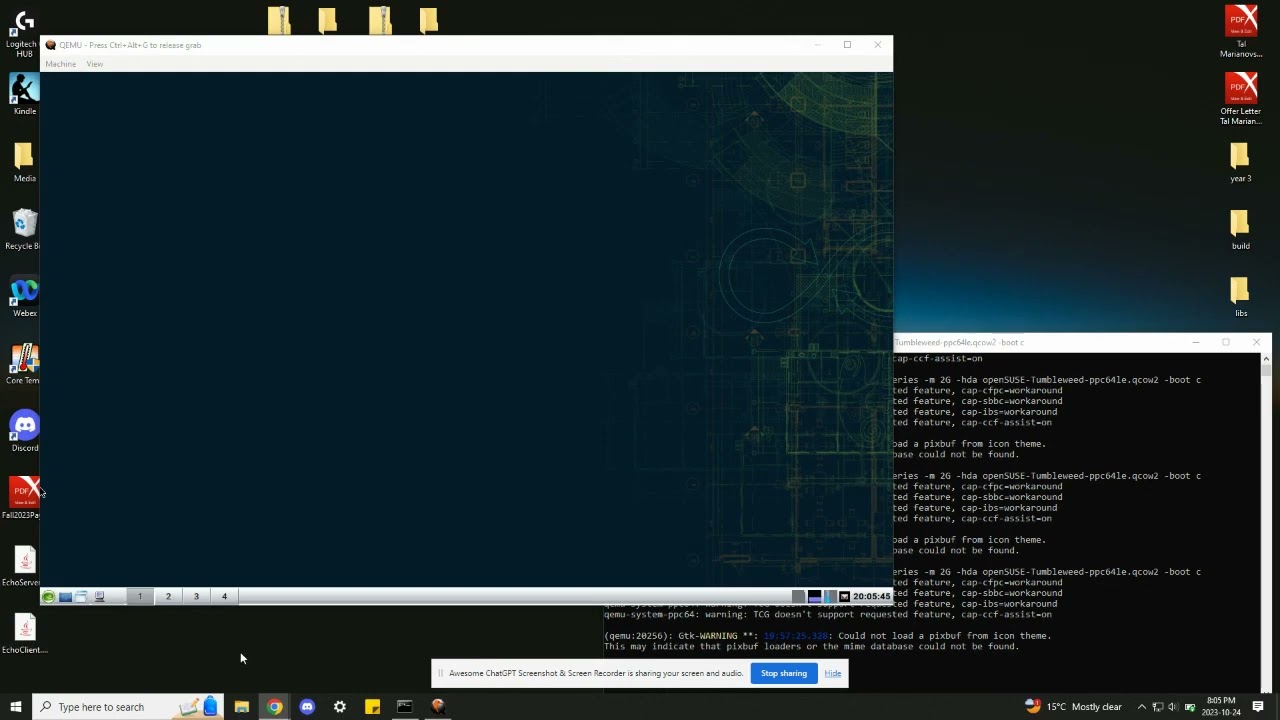Image resolution: width=1280 pixels, height=720 pixels.
Task: Open the Fall2023 PDF file on the desktop
Action: point(24,499)
